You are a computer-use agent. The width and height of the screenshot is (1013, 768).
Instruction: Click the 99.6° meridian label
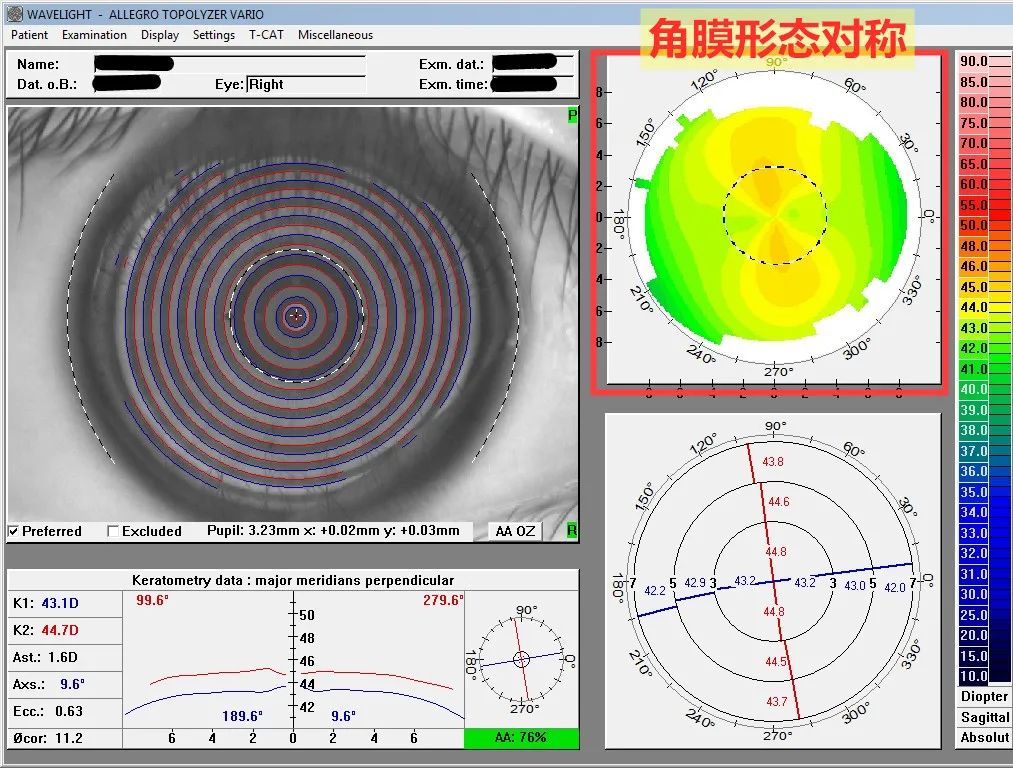152,600
